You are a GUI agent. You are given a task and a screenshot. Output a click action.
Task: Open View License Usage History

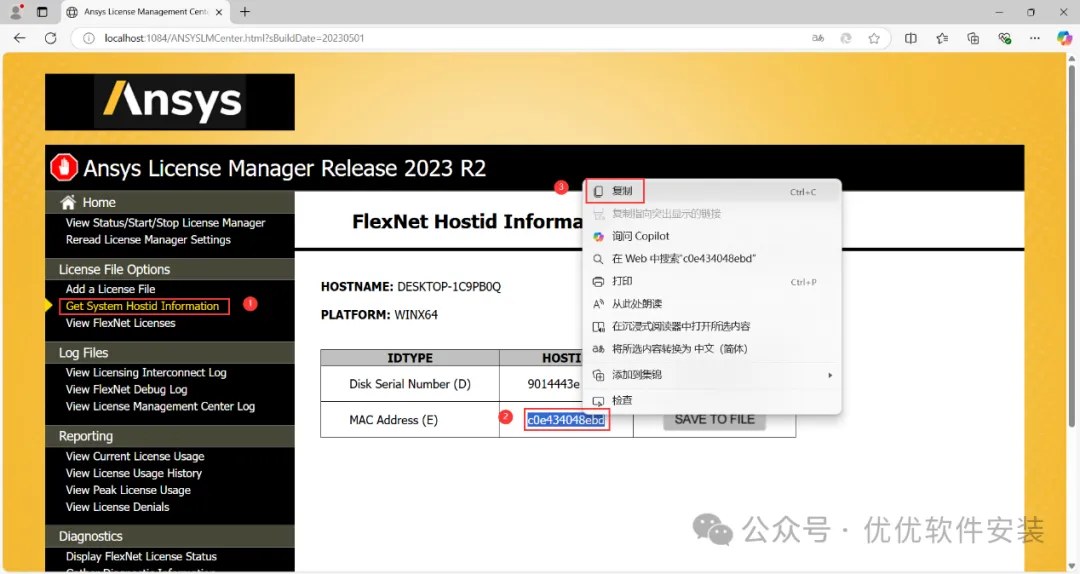click(134, 473)
